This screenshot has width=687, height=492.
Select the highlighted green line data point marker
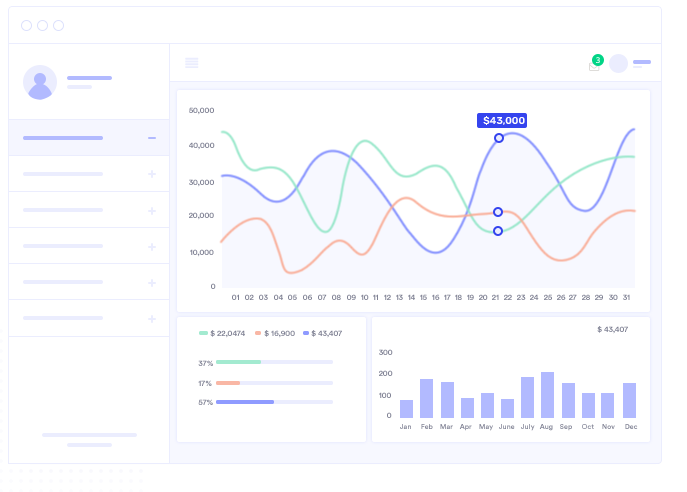[498, 231]
